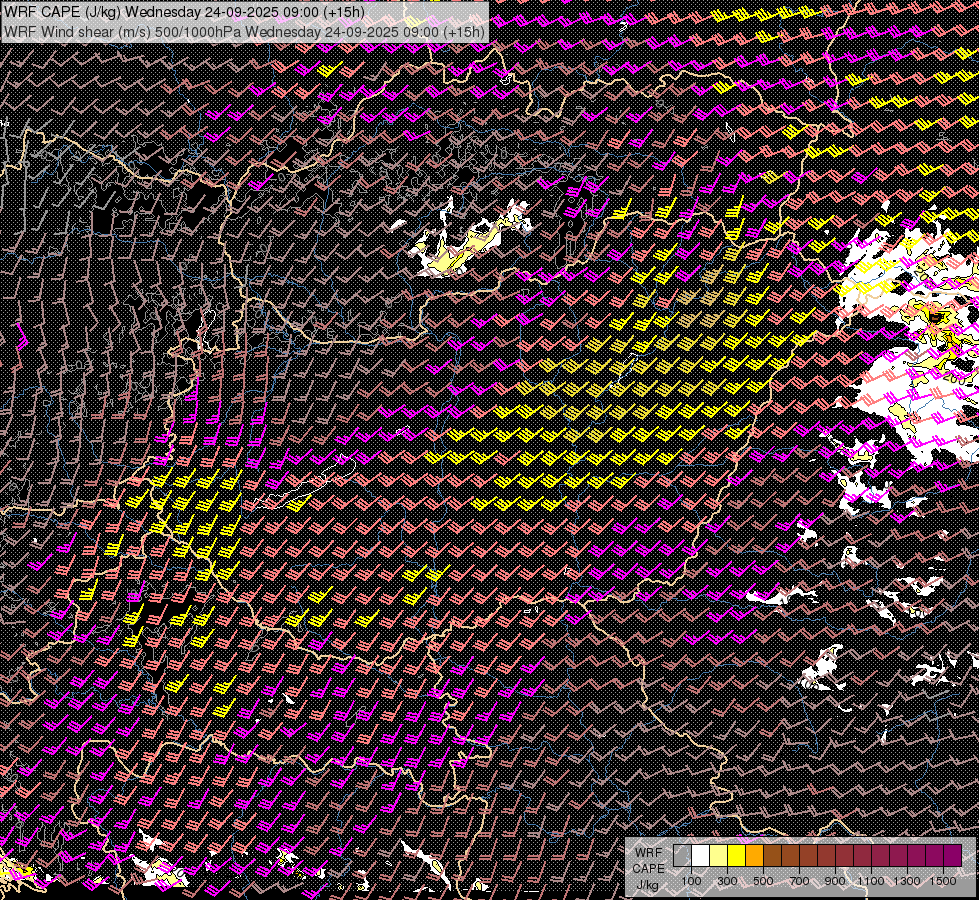979x900 pixels.
Task: Click the white swatch in the CAPE legend
Action: 700,856
